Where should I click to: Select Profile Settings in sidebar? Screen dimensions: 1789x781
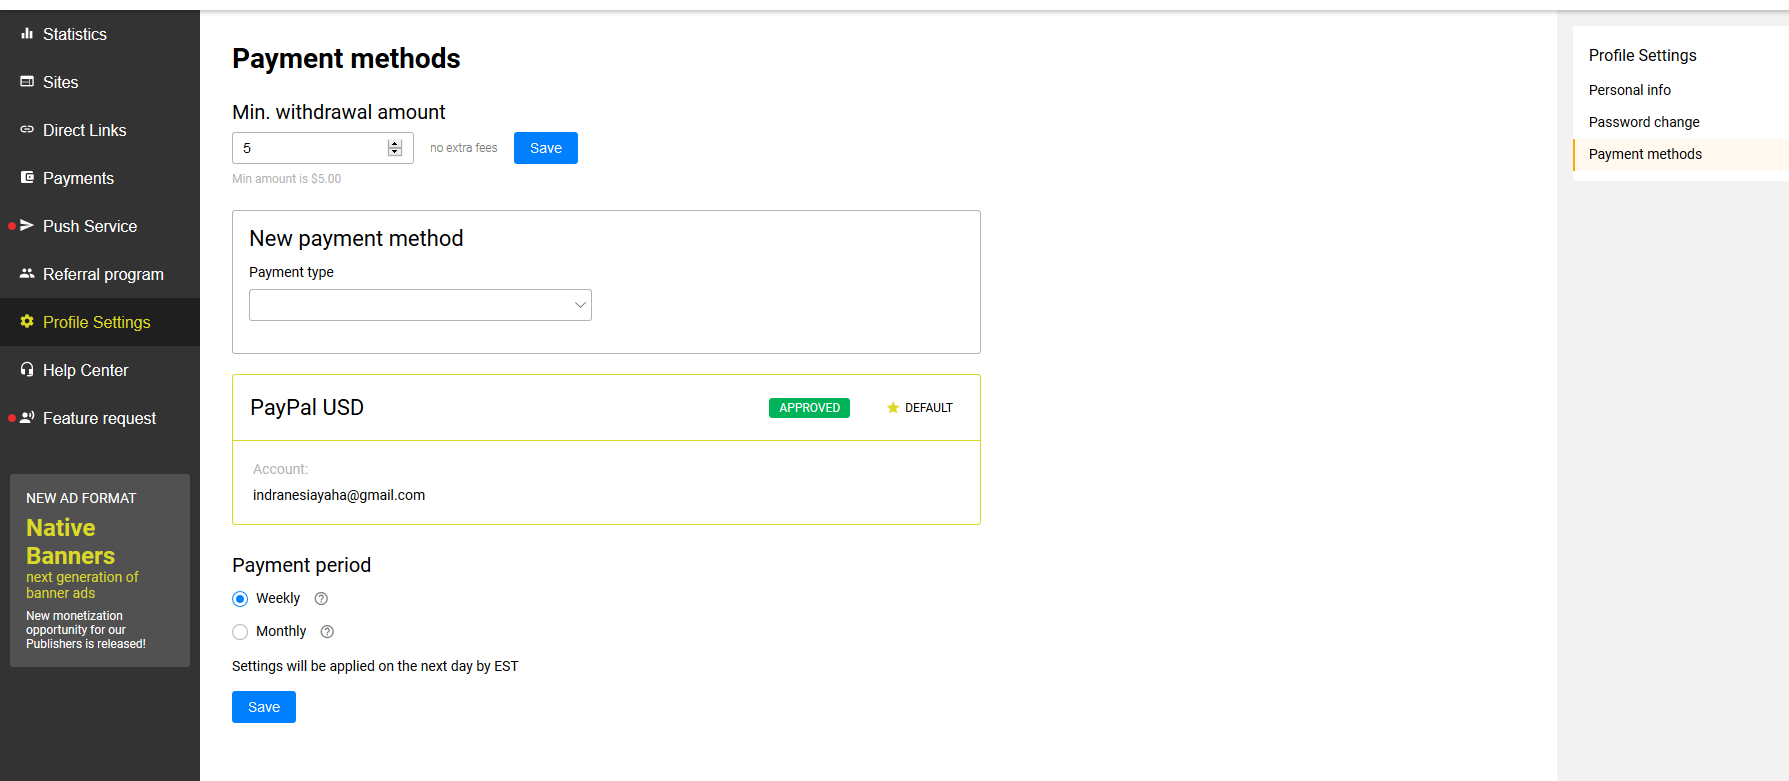[x=100, y=322]
